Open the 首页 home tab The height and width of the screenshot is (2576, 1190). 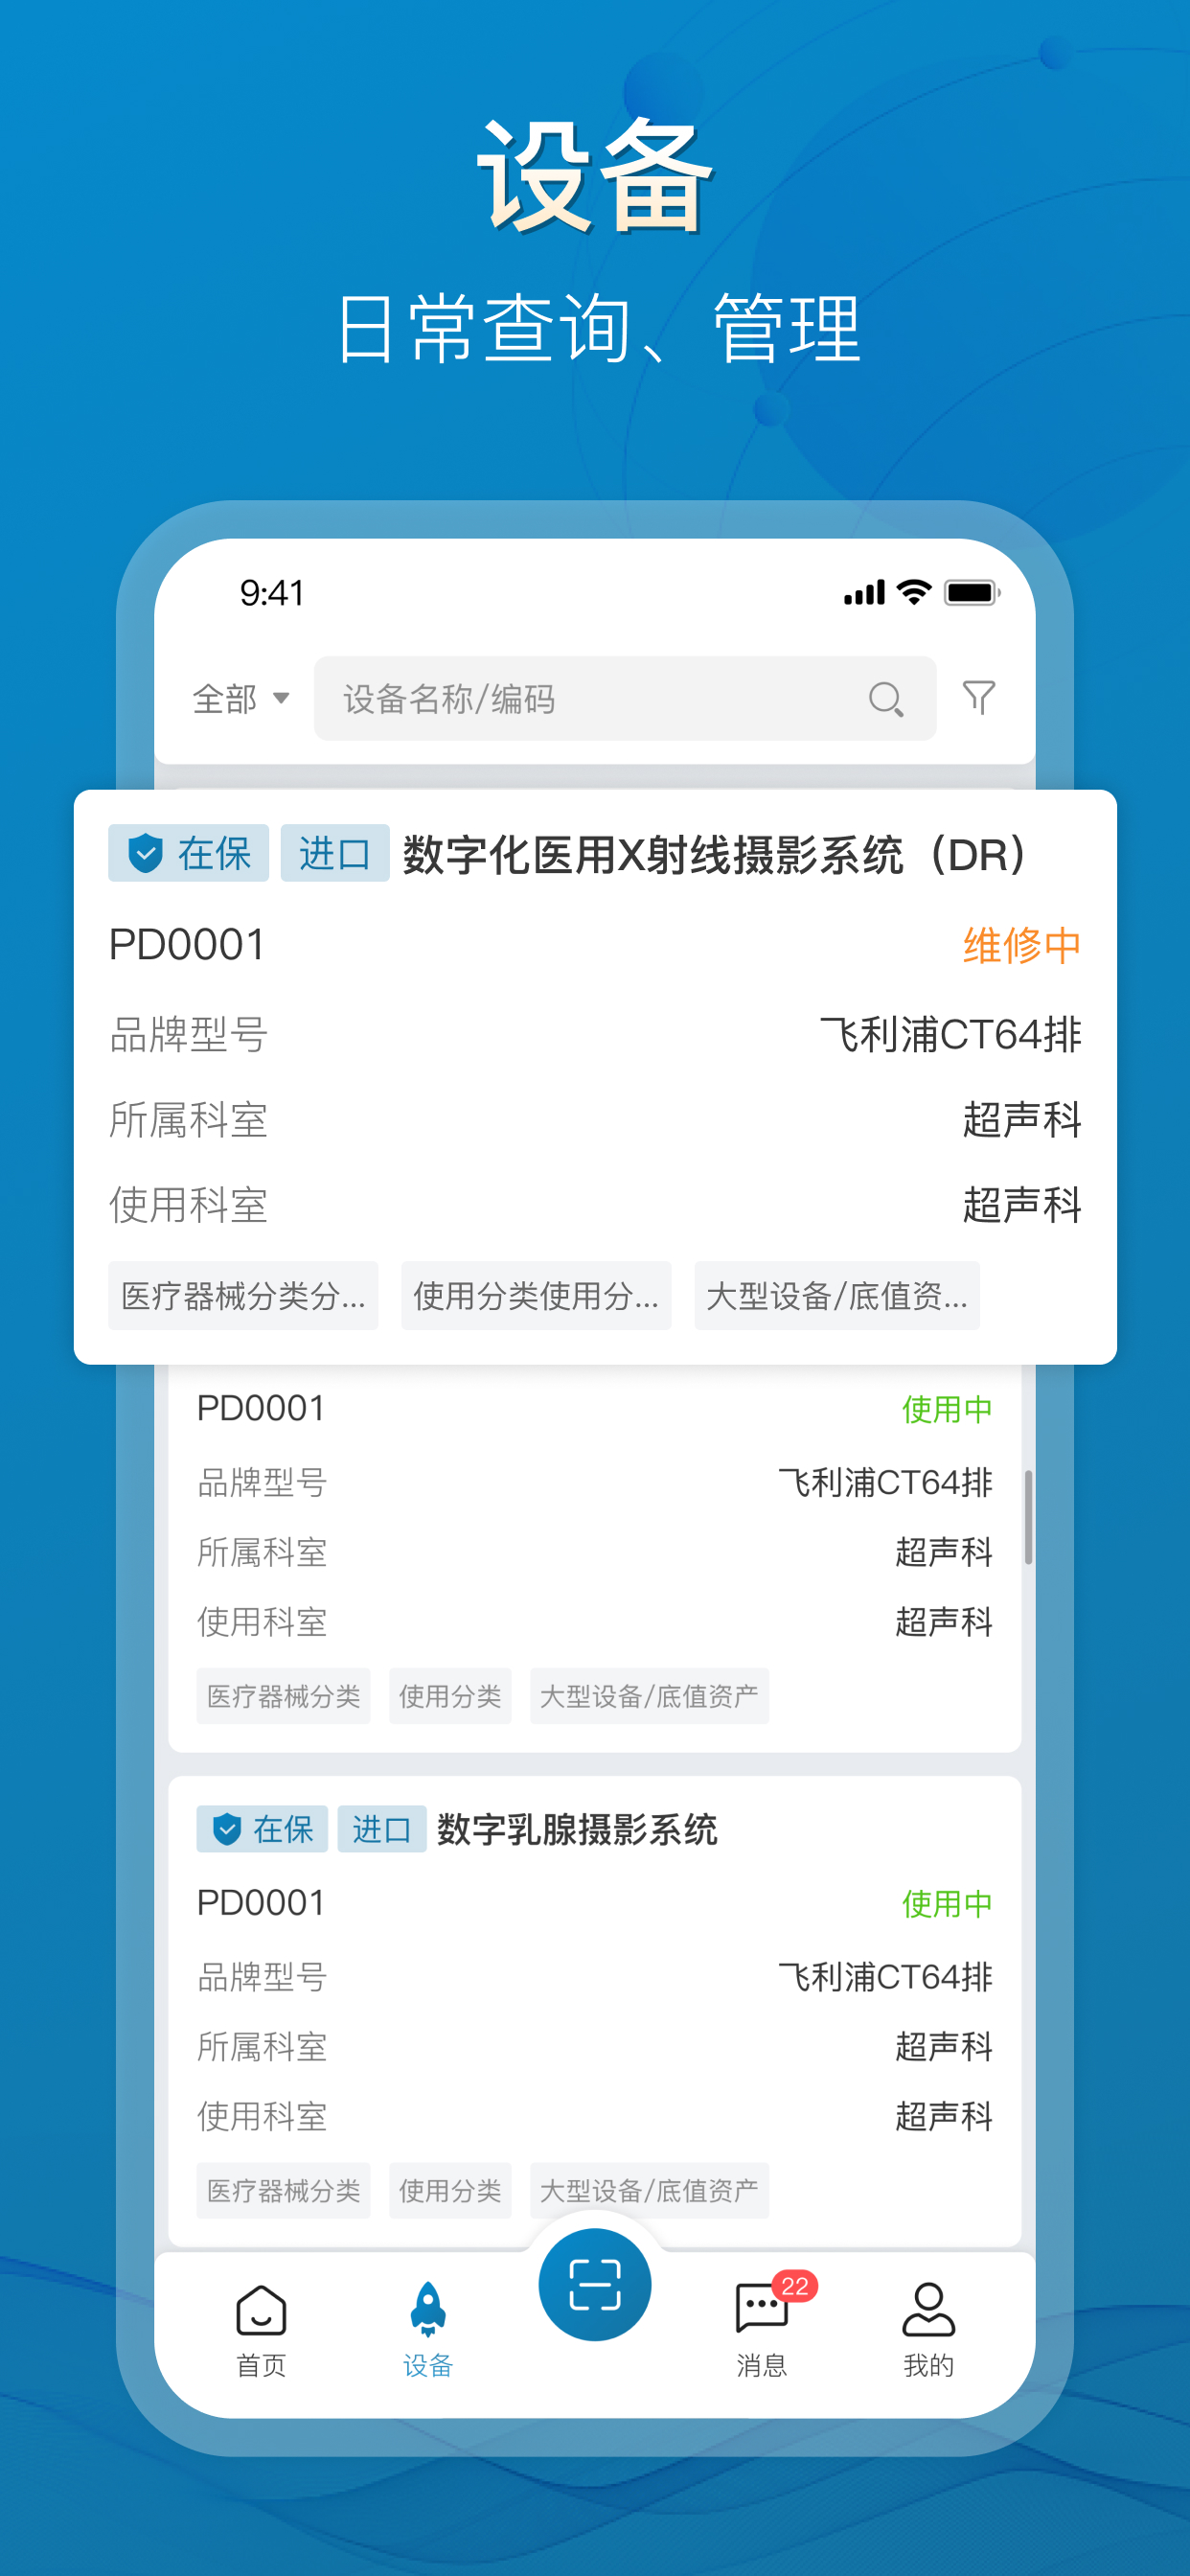click(261, 2331)
